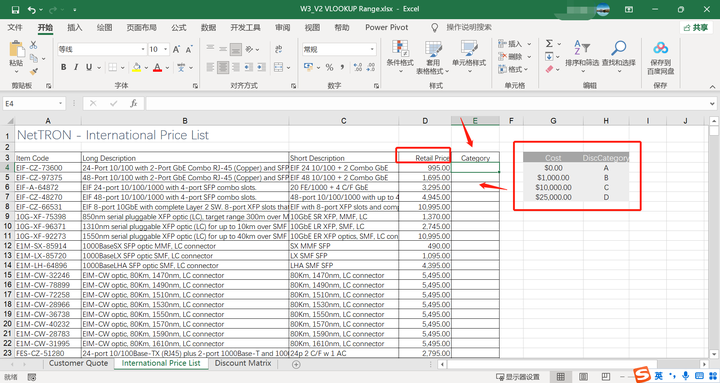Open the Customer Quote sheet tab
This screenshot has height=383, width=720.
[79, 363]
